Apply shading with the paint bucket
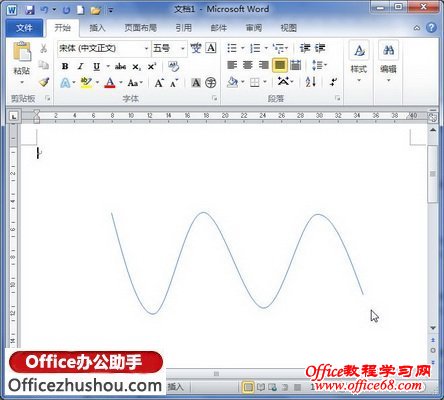444x400 pixels. pyautogui.click(x=233, y=82)
